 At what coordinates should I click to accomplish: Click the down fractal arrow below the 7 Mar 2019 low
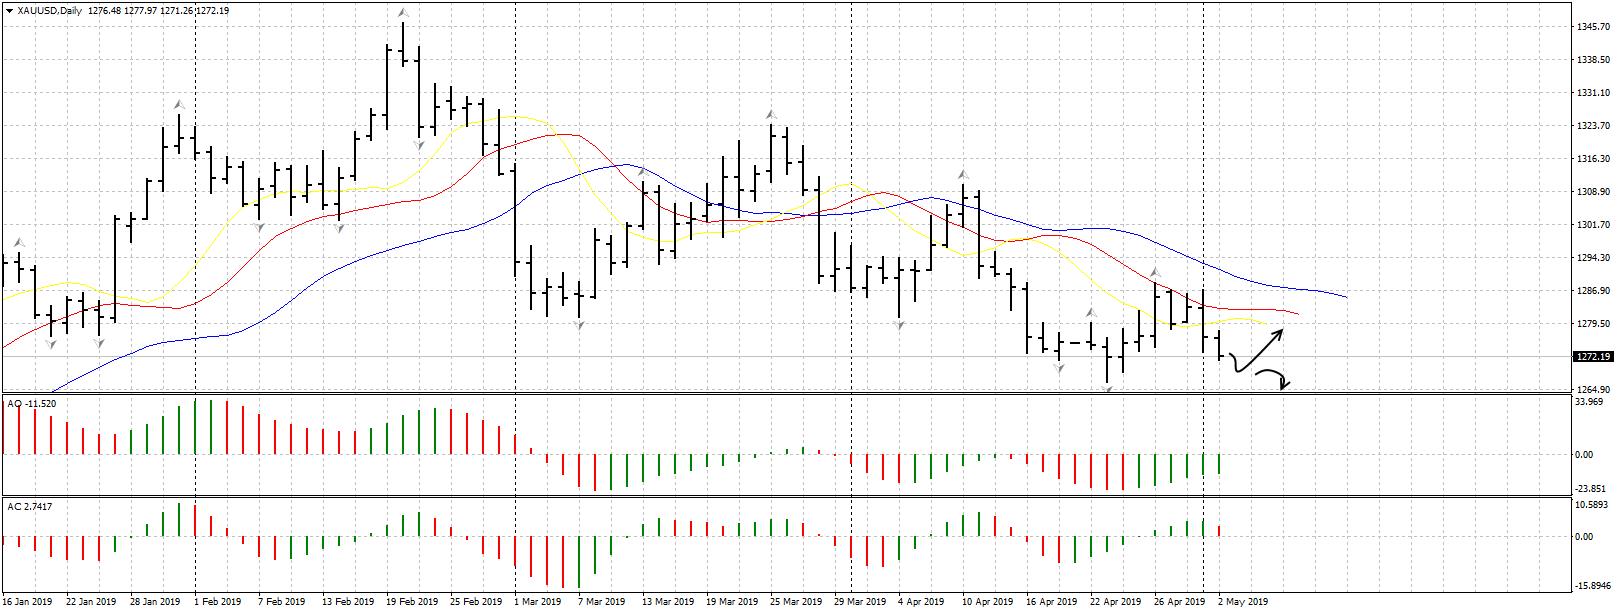pos(579,325)
